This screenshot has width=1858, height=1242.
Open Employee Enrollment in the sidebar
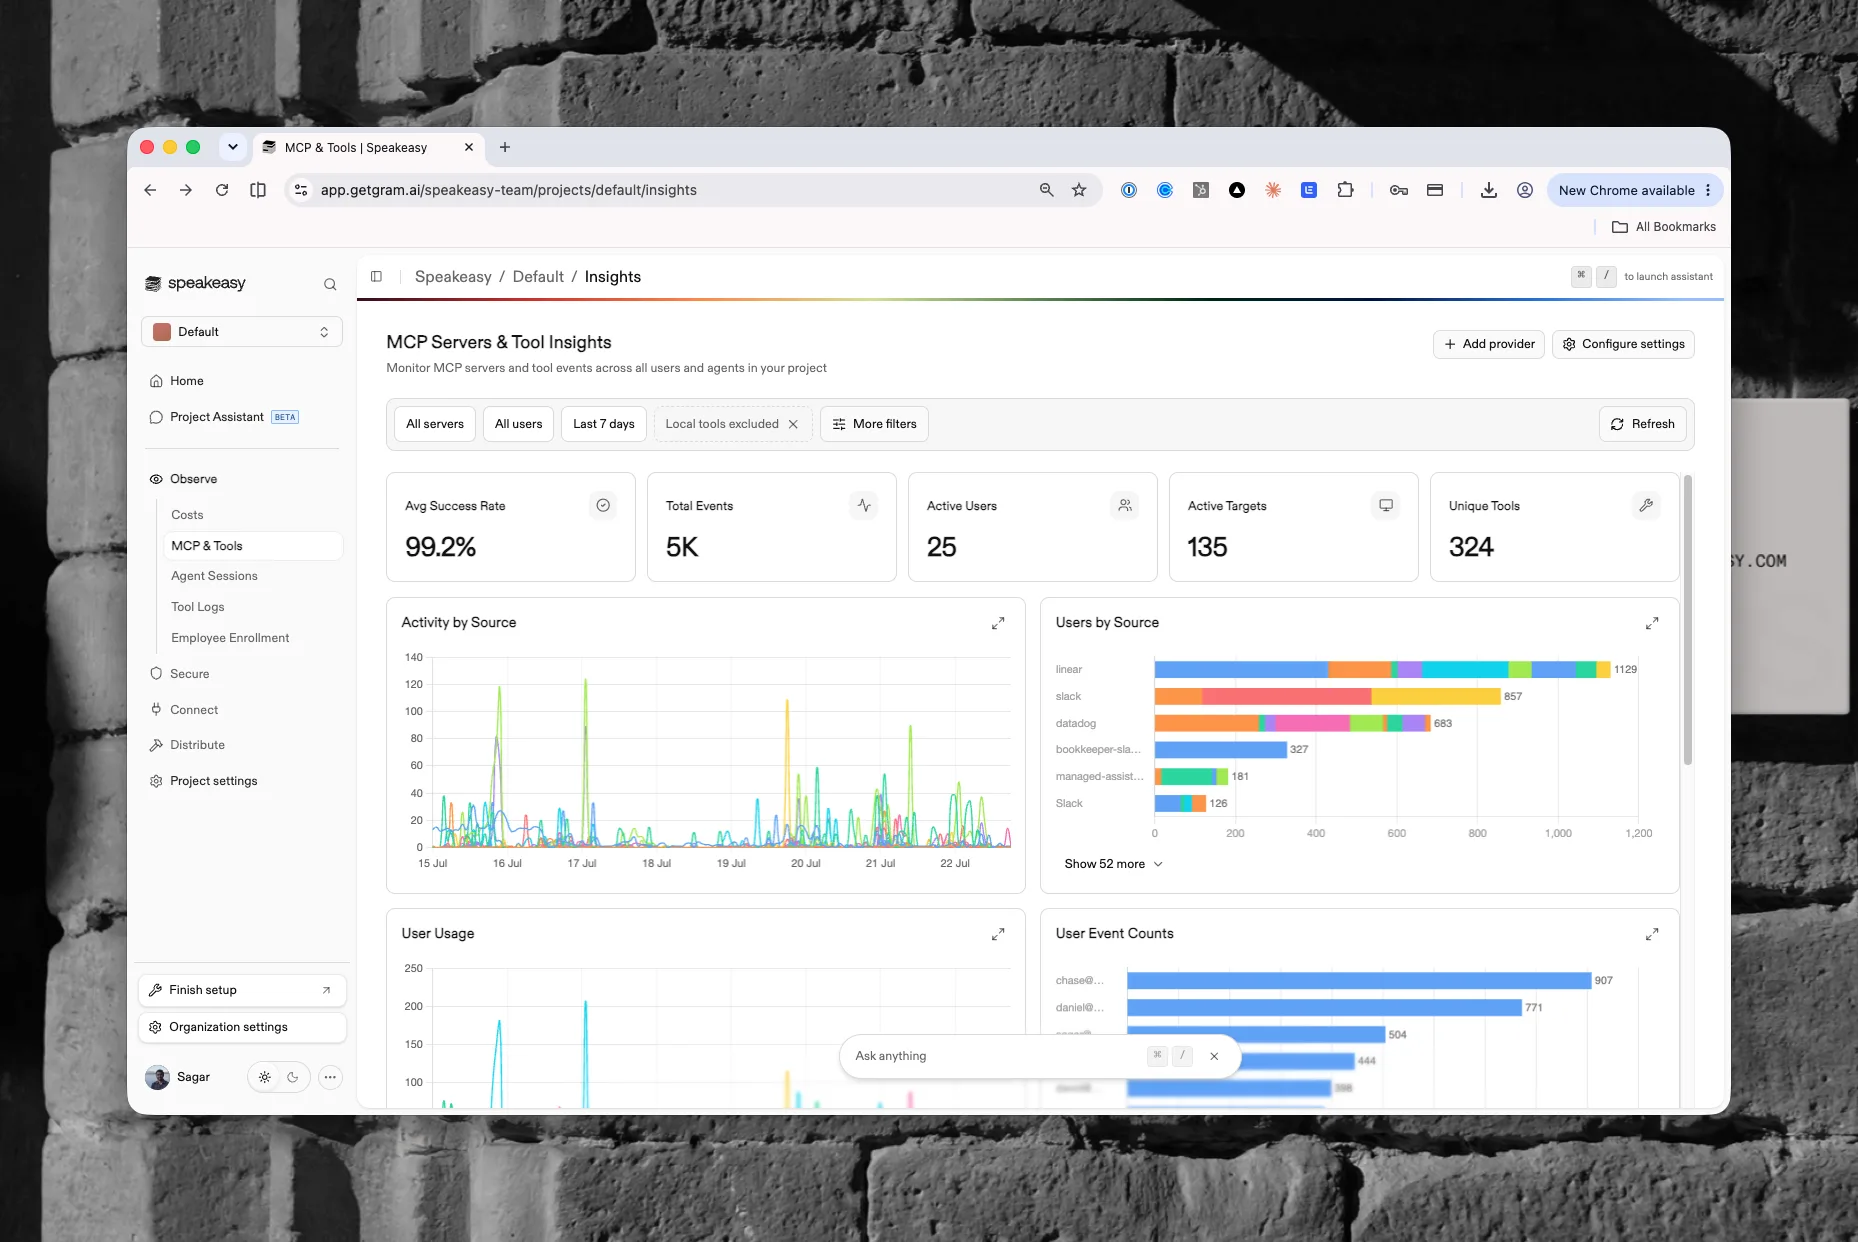[230, 638]
